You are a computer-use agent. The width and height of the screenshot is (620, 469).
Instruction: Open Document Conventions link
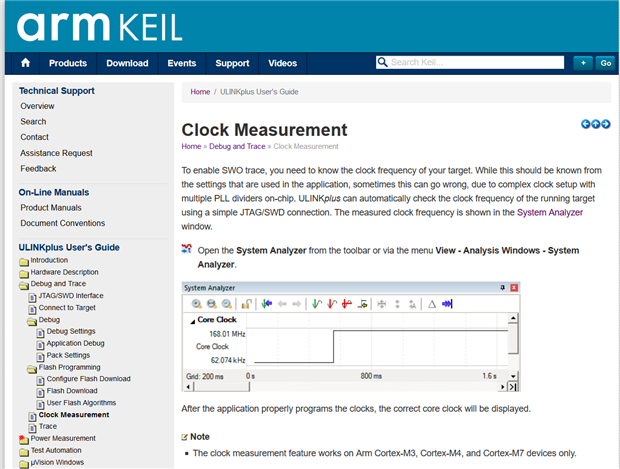[63, 223]
